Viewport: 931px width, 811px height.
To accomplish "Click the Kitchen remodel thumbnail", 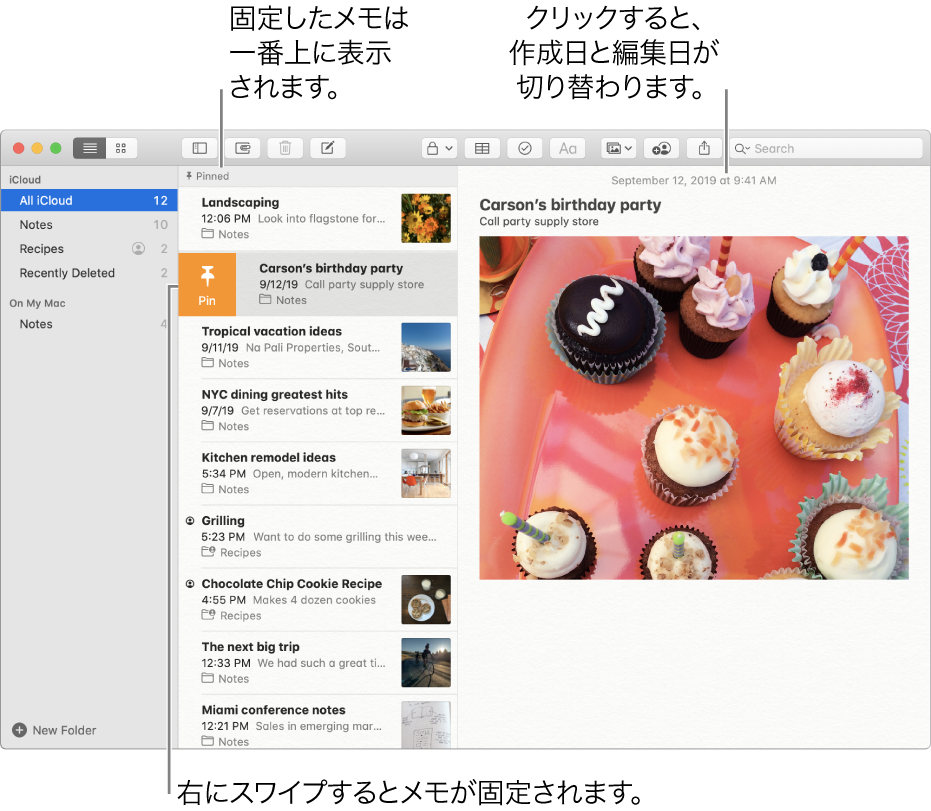I will 426,473.
